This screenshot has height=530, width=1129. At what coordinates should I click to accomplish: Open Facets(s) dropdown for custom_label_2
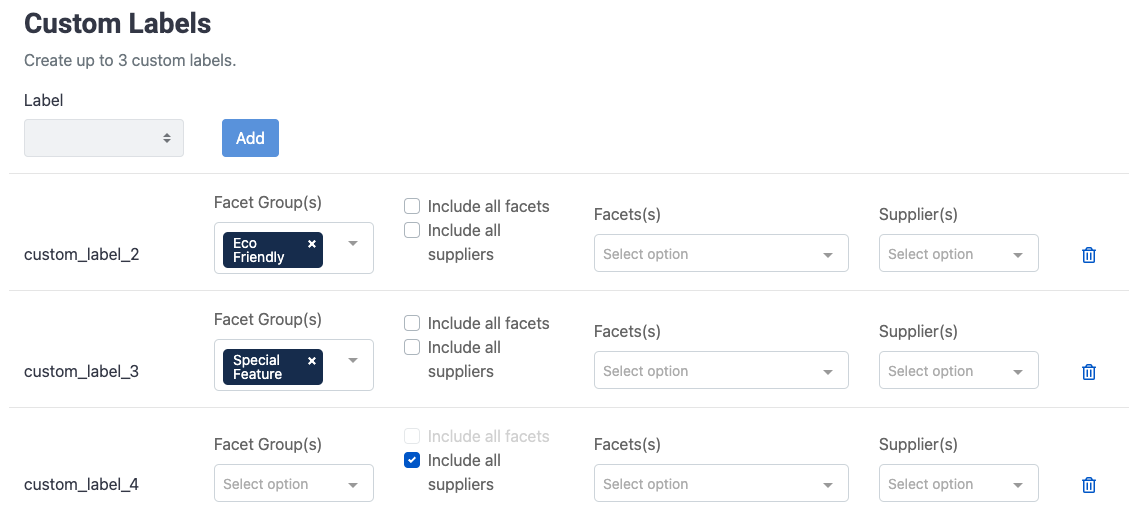[721, 253]
